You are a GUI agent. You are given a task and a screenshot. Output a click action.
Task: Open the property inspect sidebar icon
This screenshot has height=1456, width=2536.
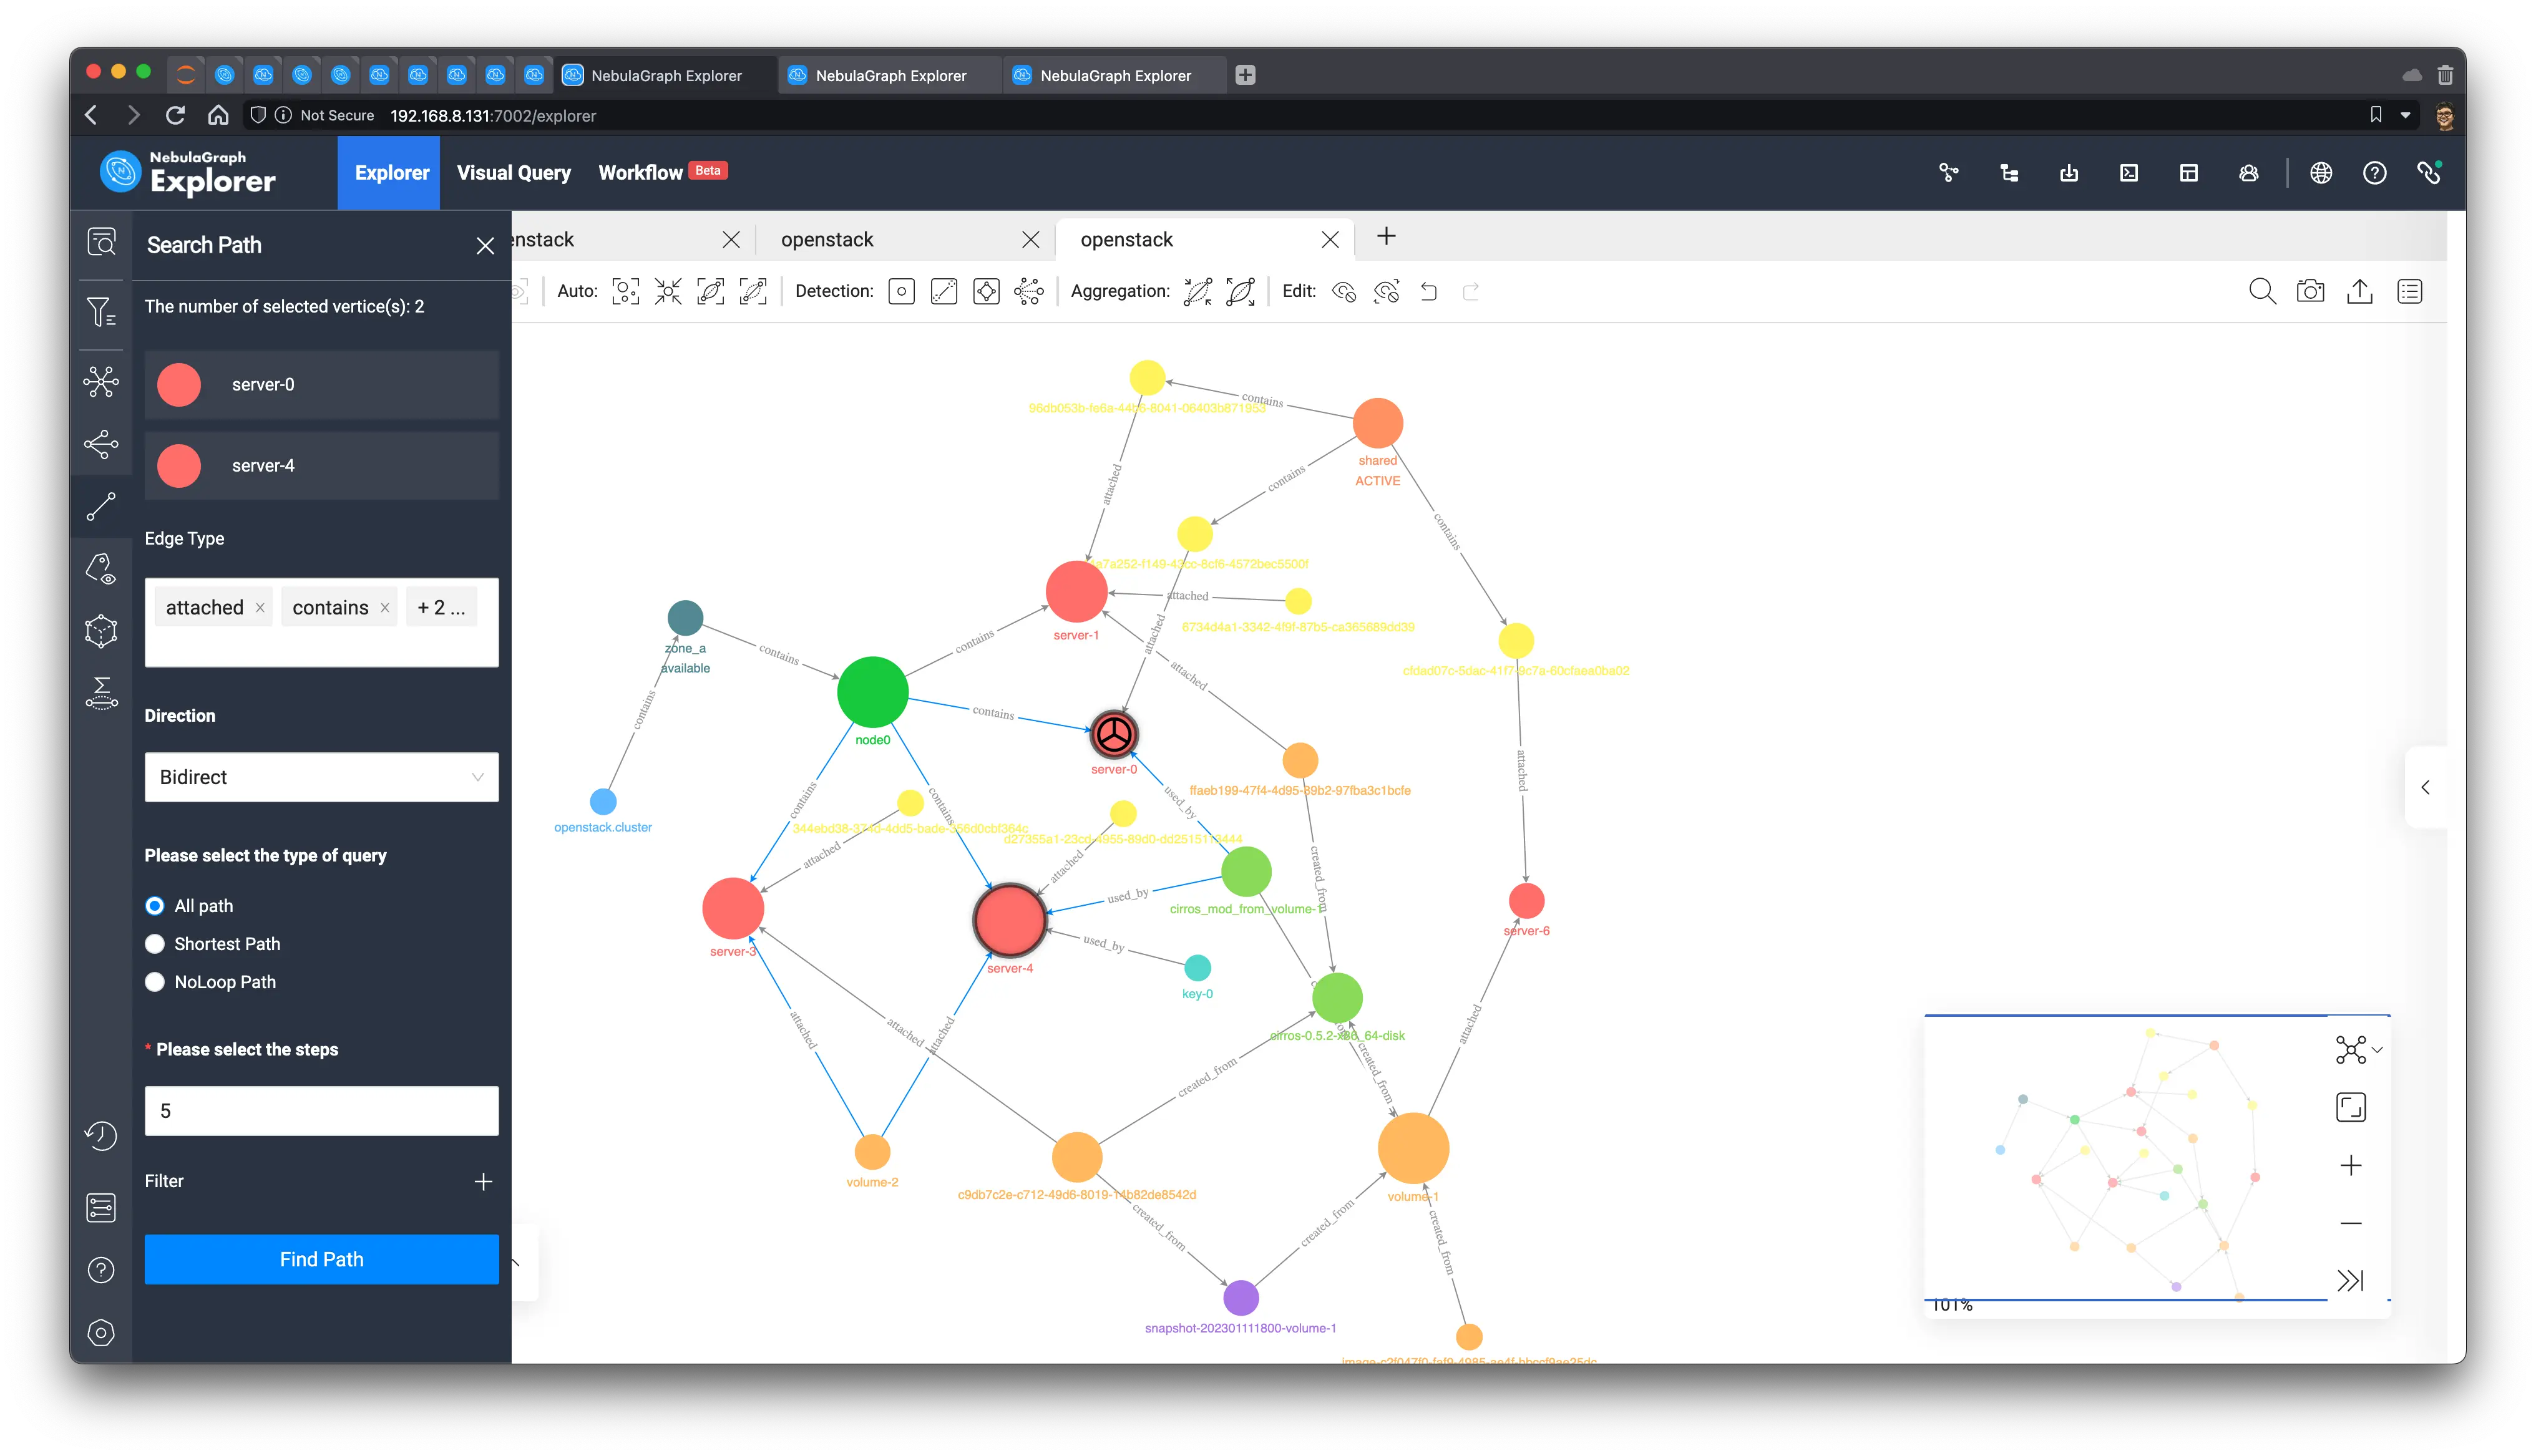(101, 569)
